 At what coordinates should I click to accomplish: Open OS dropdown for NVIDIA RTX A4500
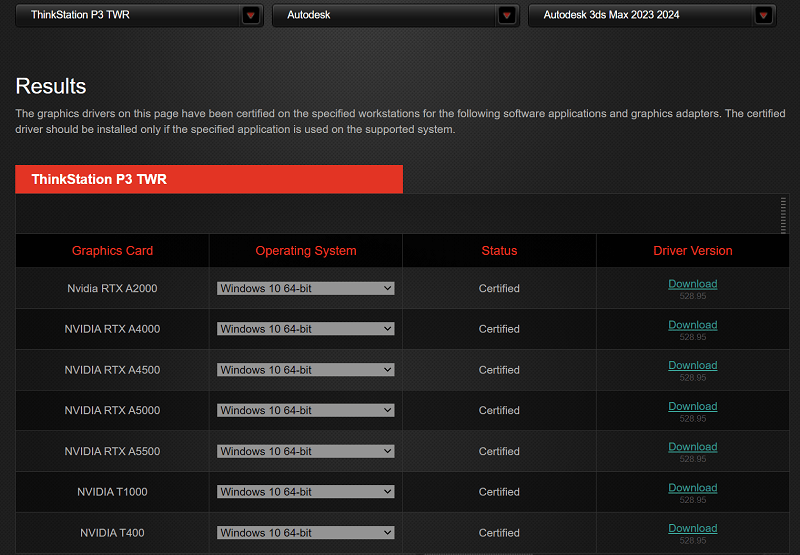pos(306,370)
